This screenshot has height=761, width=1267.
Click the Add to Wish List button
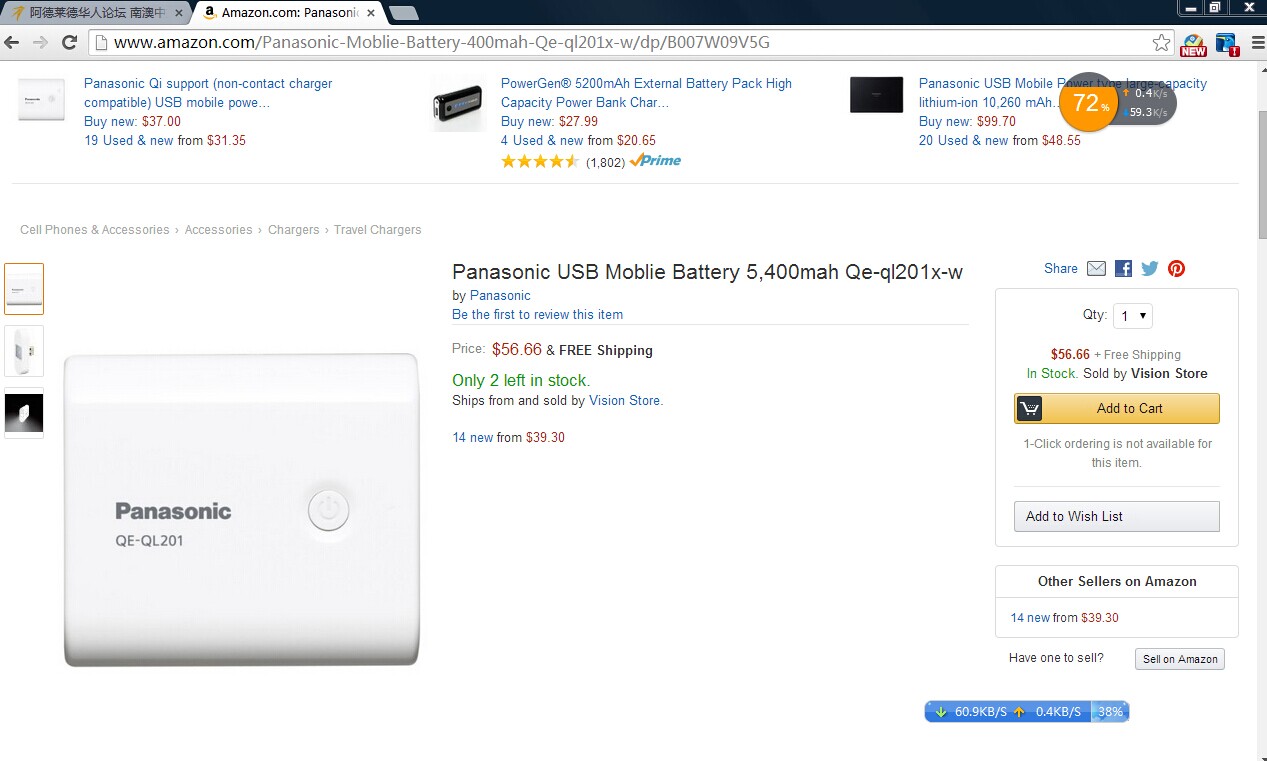(1116, 516)
